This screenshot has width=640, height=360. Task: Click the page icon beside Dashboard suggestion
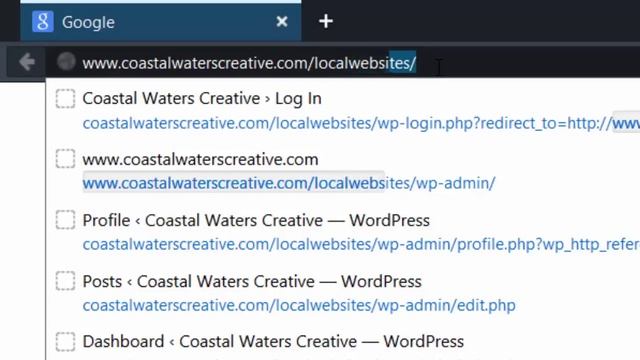(x=65, y=341)
